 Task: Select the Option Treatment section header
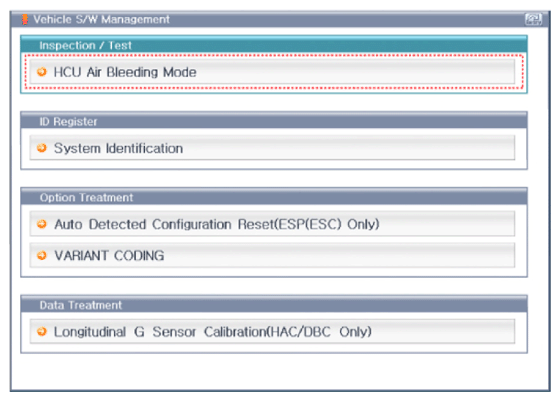coord(274,197)
